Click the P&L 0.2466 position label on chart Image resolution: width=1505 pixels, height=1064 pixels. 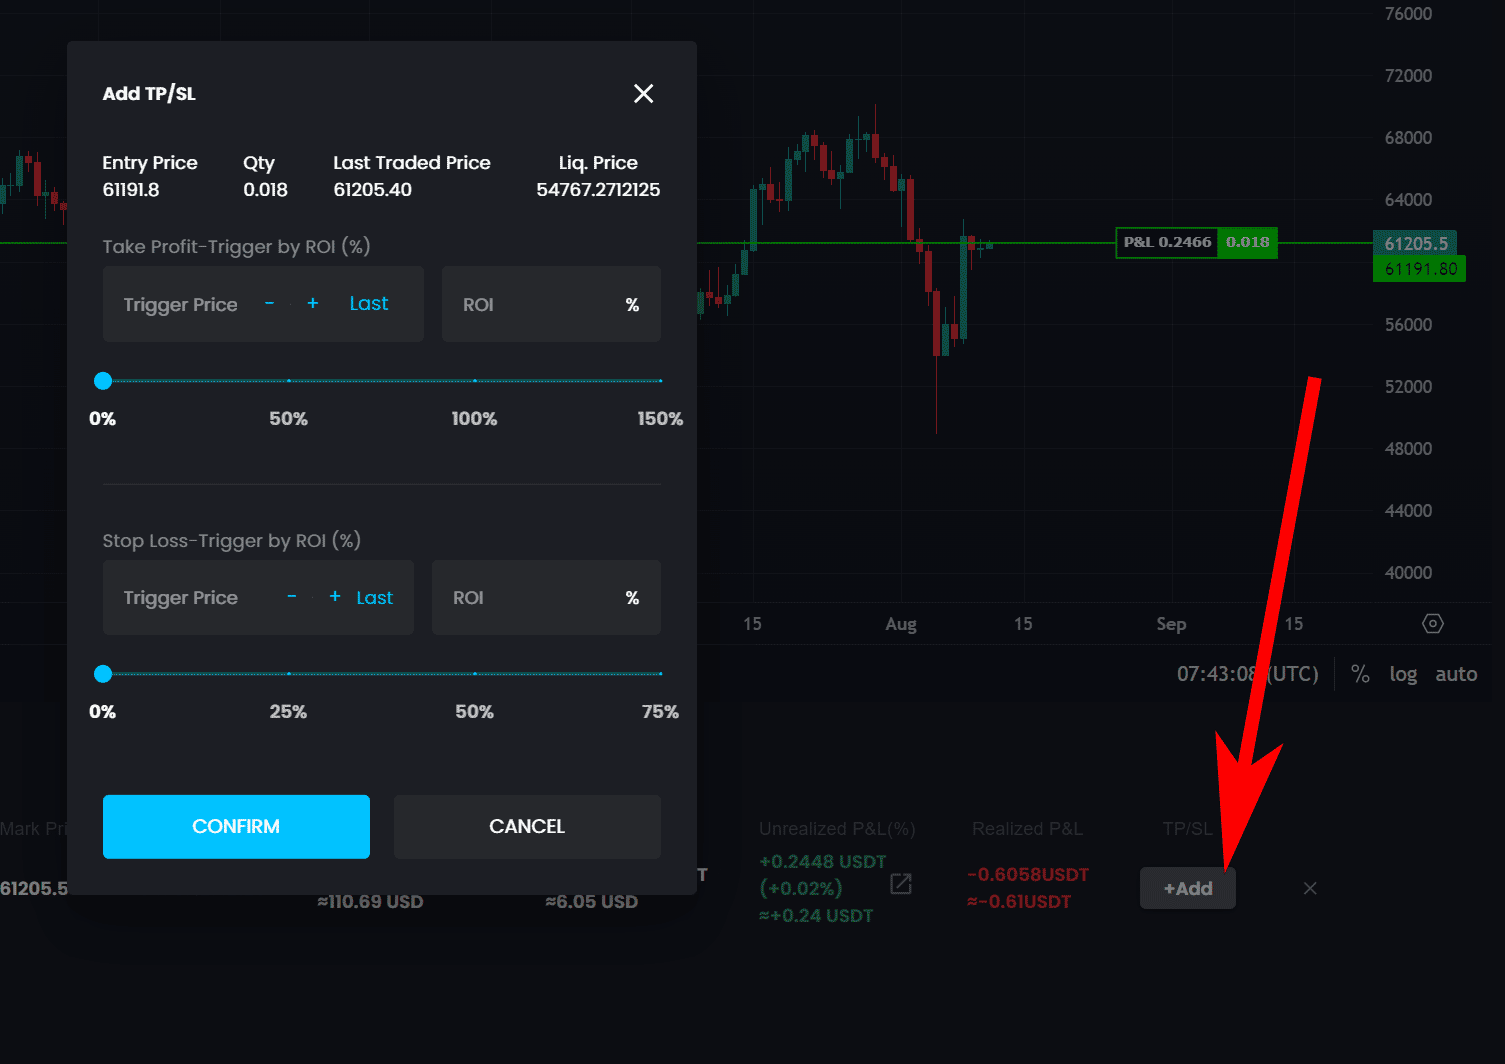pos(1167,242)
